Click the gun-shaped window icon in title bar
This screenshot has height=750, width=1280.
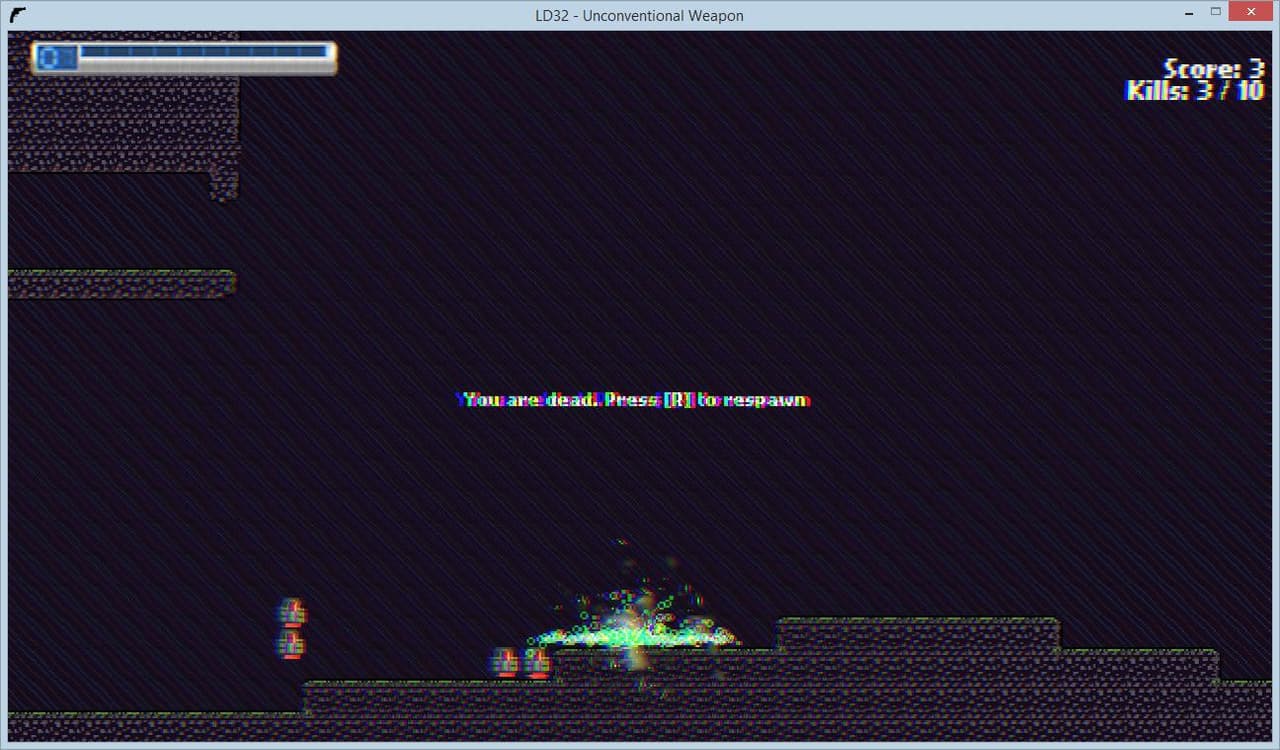tap(18, 15)
